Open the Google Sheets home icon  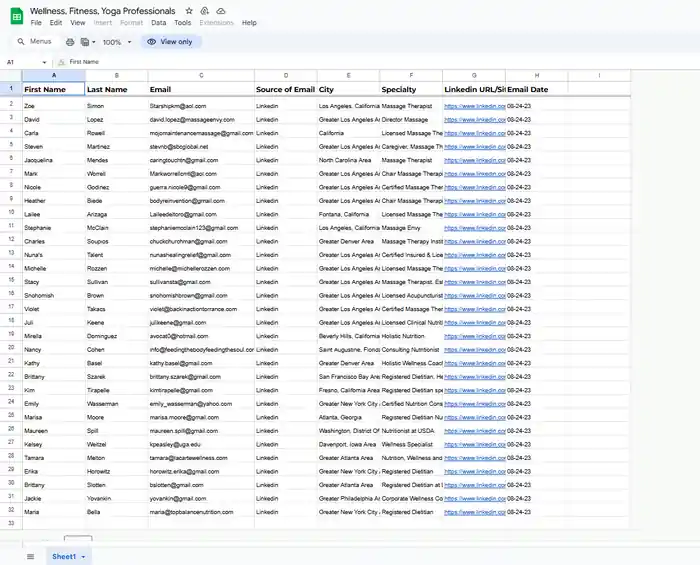tap(17, 17)
